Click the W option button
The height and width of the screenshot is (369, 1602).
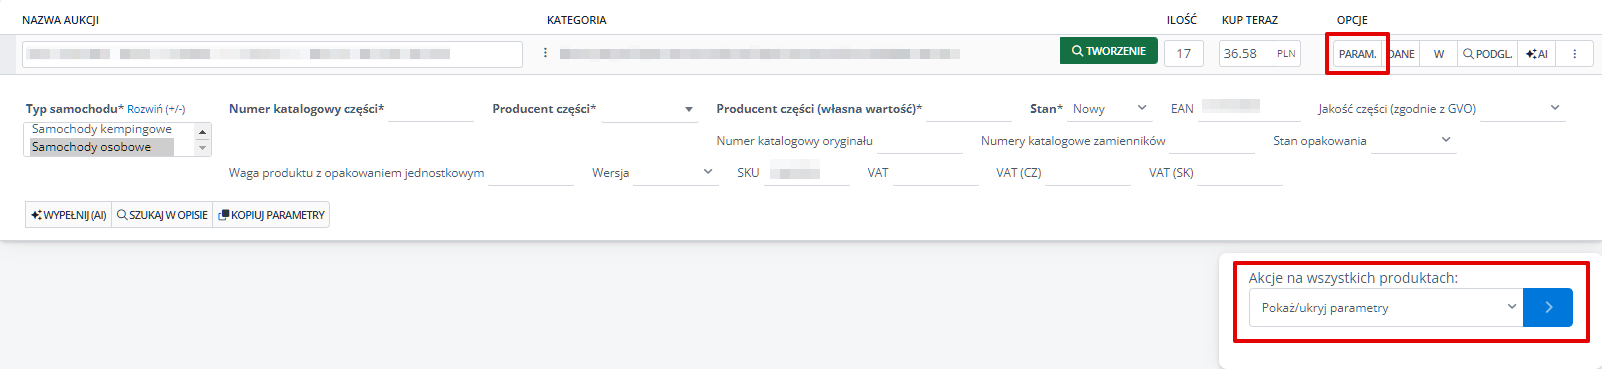[1439, 54]
